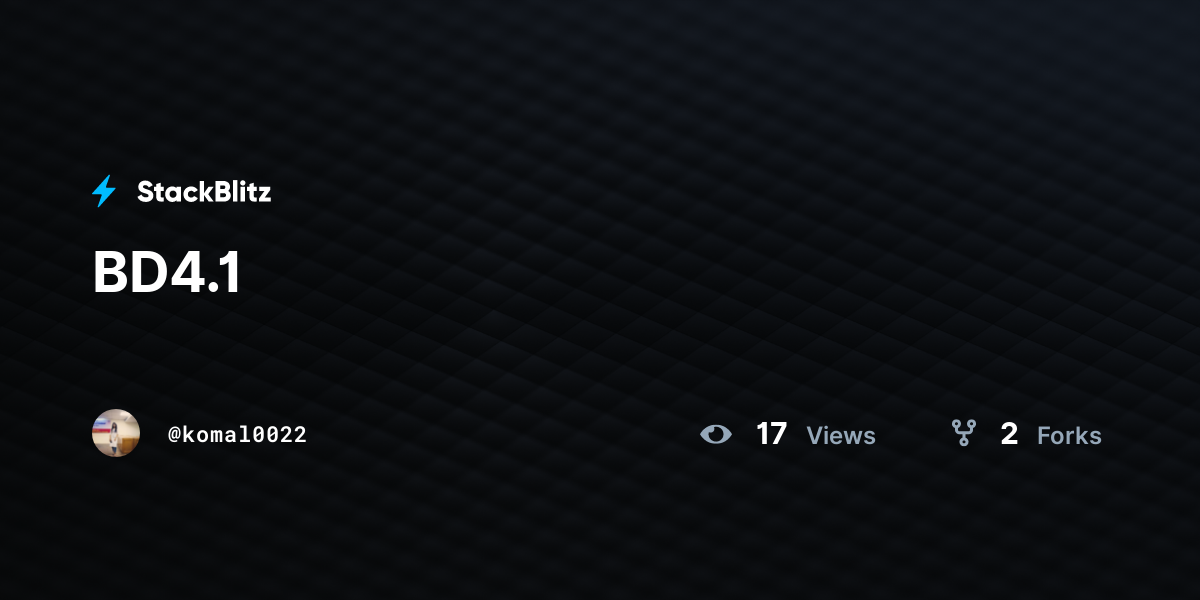Choose the branching forks symbol

(x=963, y=433)
